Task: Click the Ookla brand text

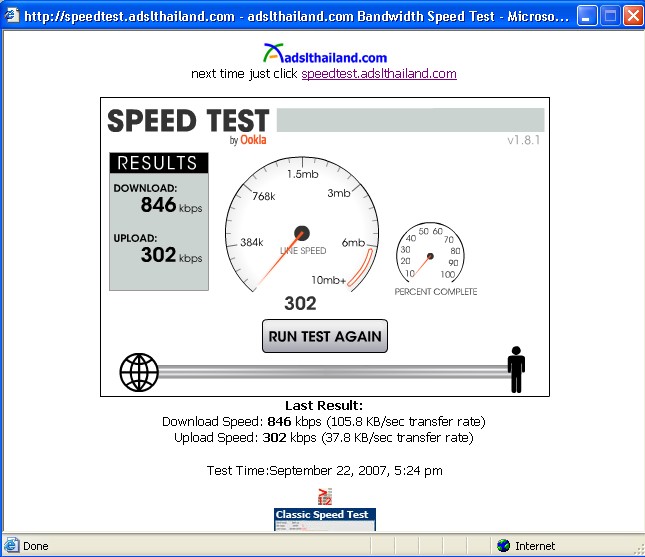Action: tap(253, 140)
